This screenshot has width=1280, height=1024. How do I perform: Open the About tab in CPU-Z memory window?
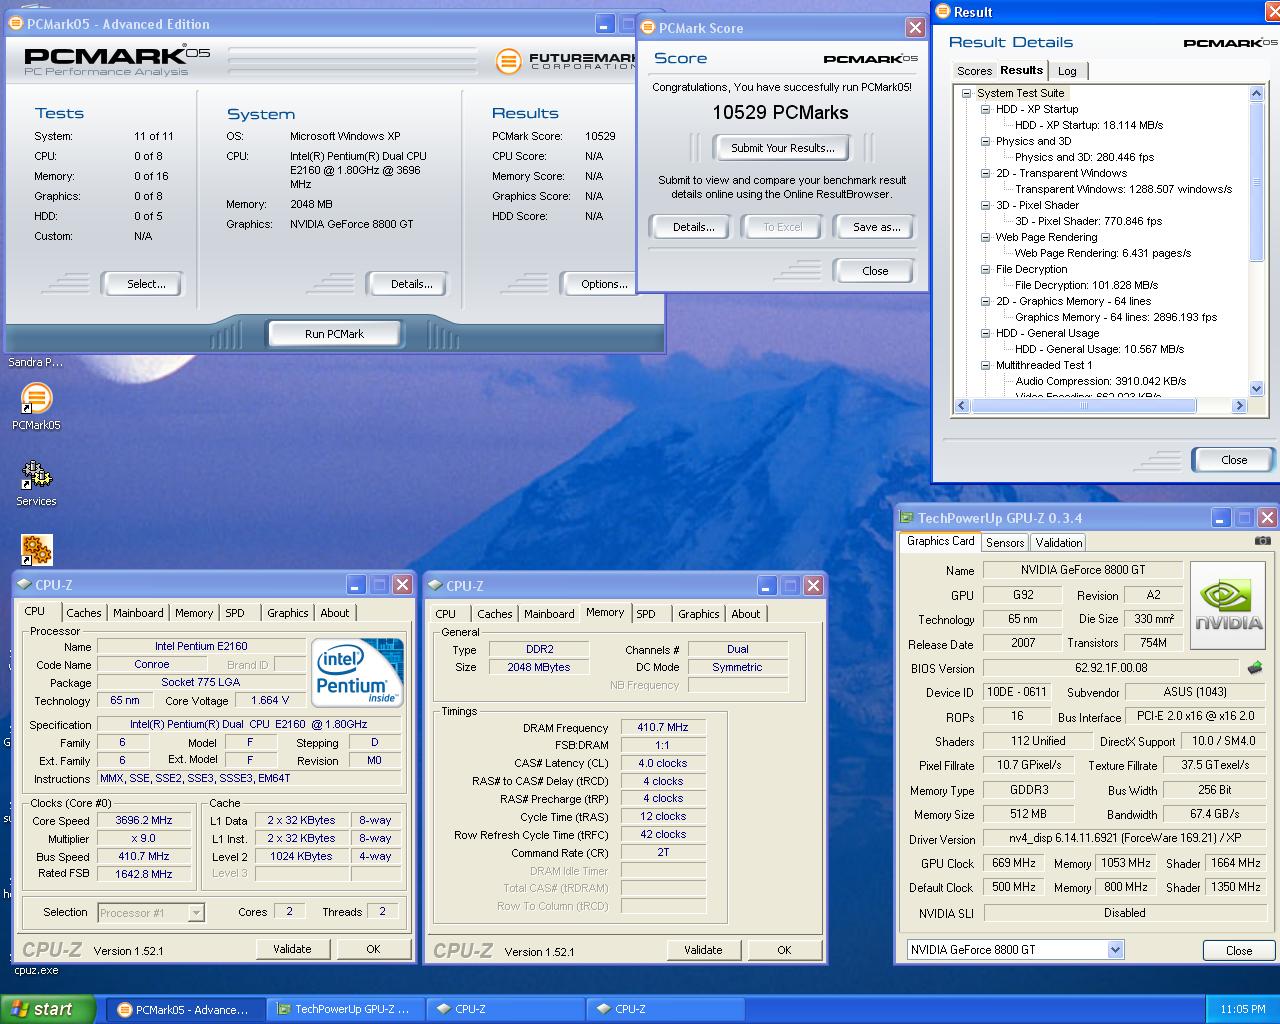[746, 614]
